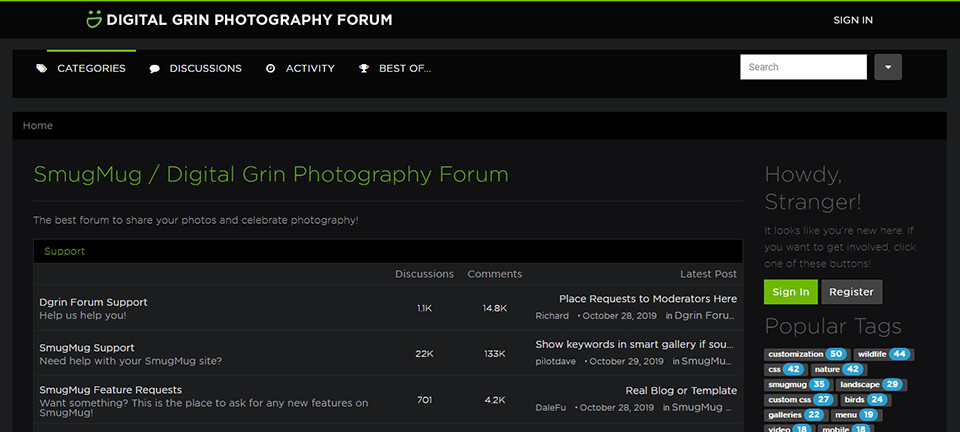The height and width of the screenshot is (432, 960).
Task: Open the Dgrin Forum Support category
Action: 93,302
